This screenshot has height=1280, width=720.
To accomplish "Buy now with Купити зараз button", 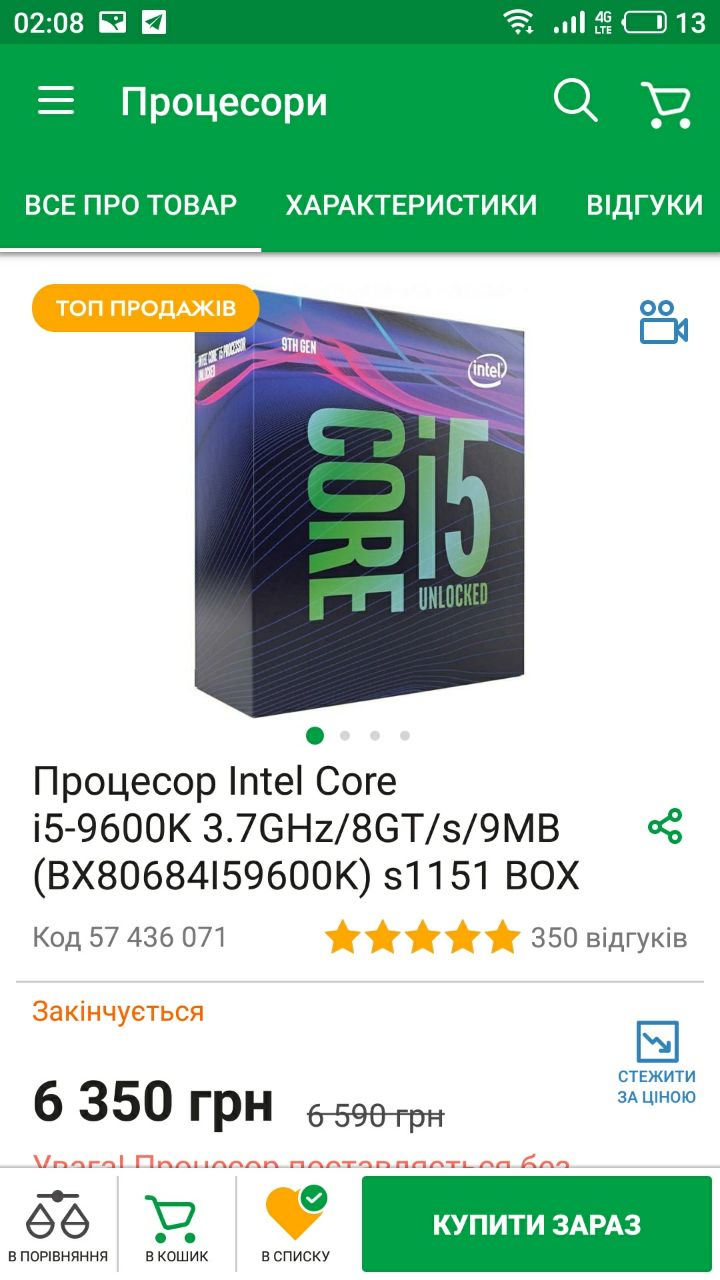I will click(537, 1225).
